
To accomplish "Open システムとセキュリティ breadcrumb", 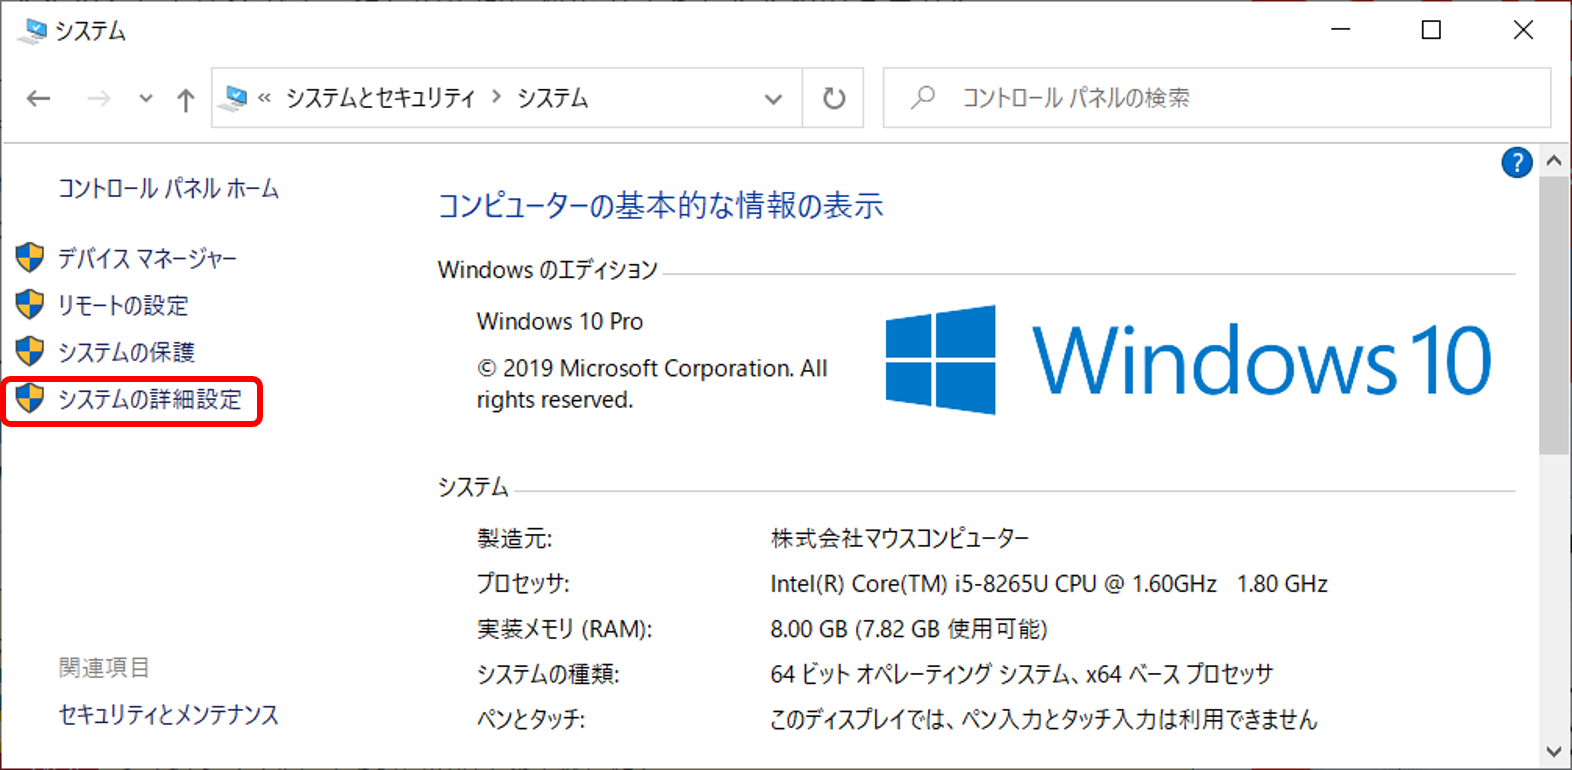I will [x=381, y=98].
